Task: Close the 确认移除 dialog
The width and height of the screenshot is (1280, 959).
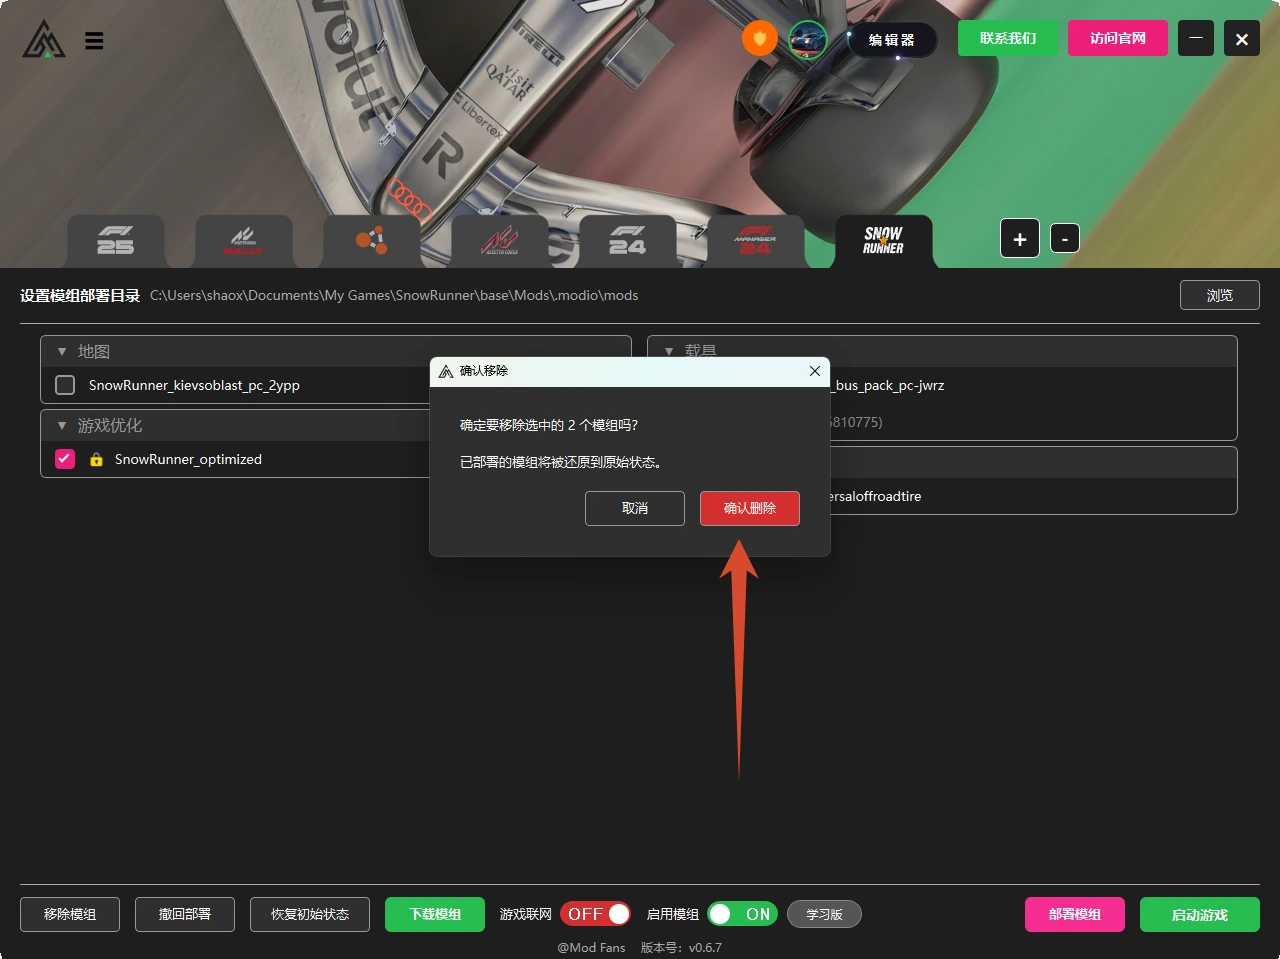Action: 815,371
